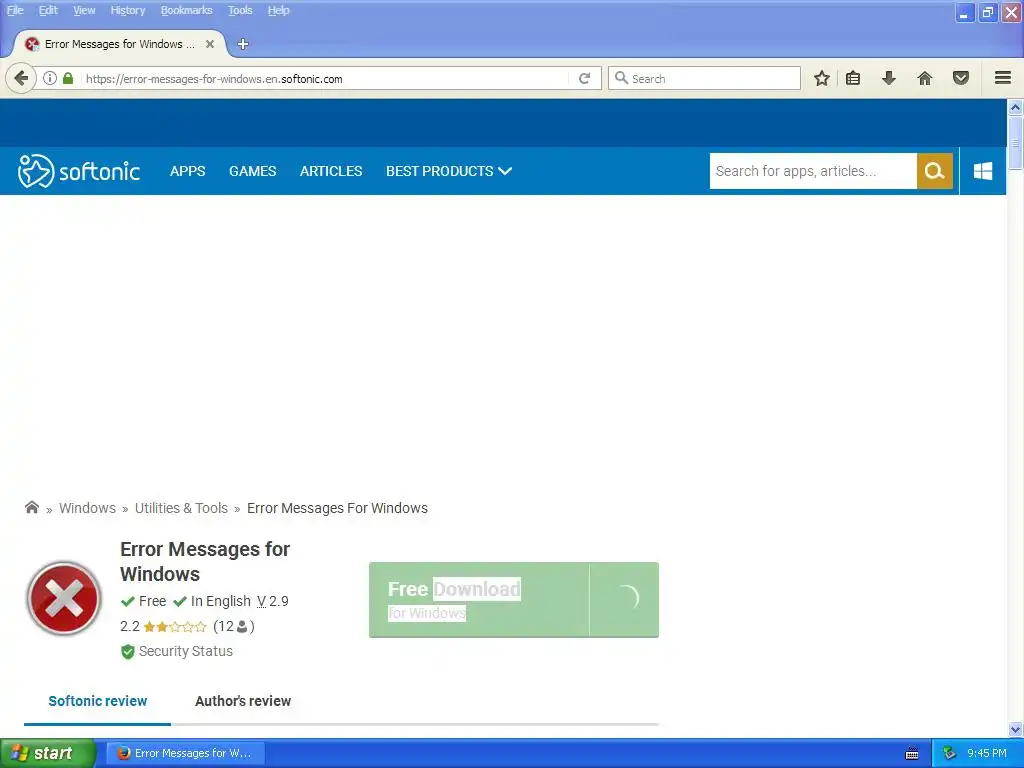
Task: Click the orange Softonic search button
Action: tap(935, 171)
